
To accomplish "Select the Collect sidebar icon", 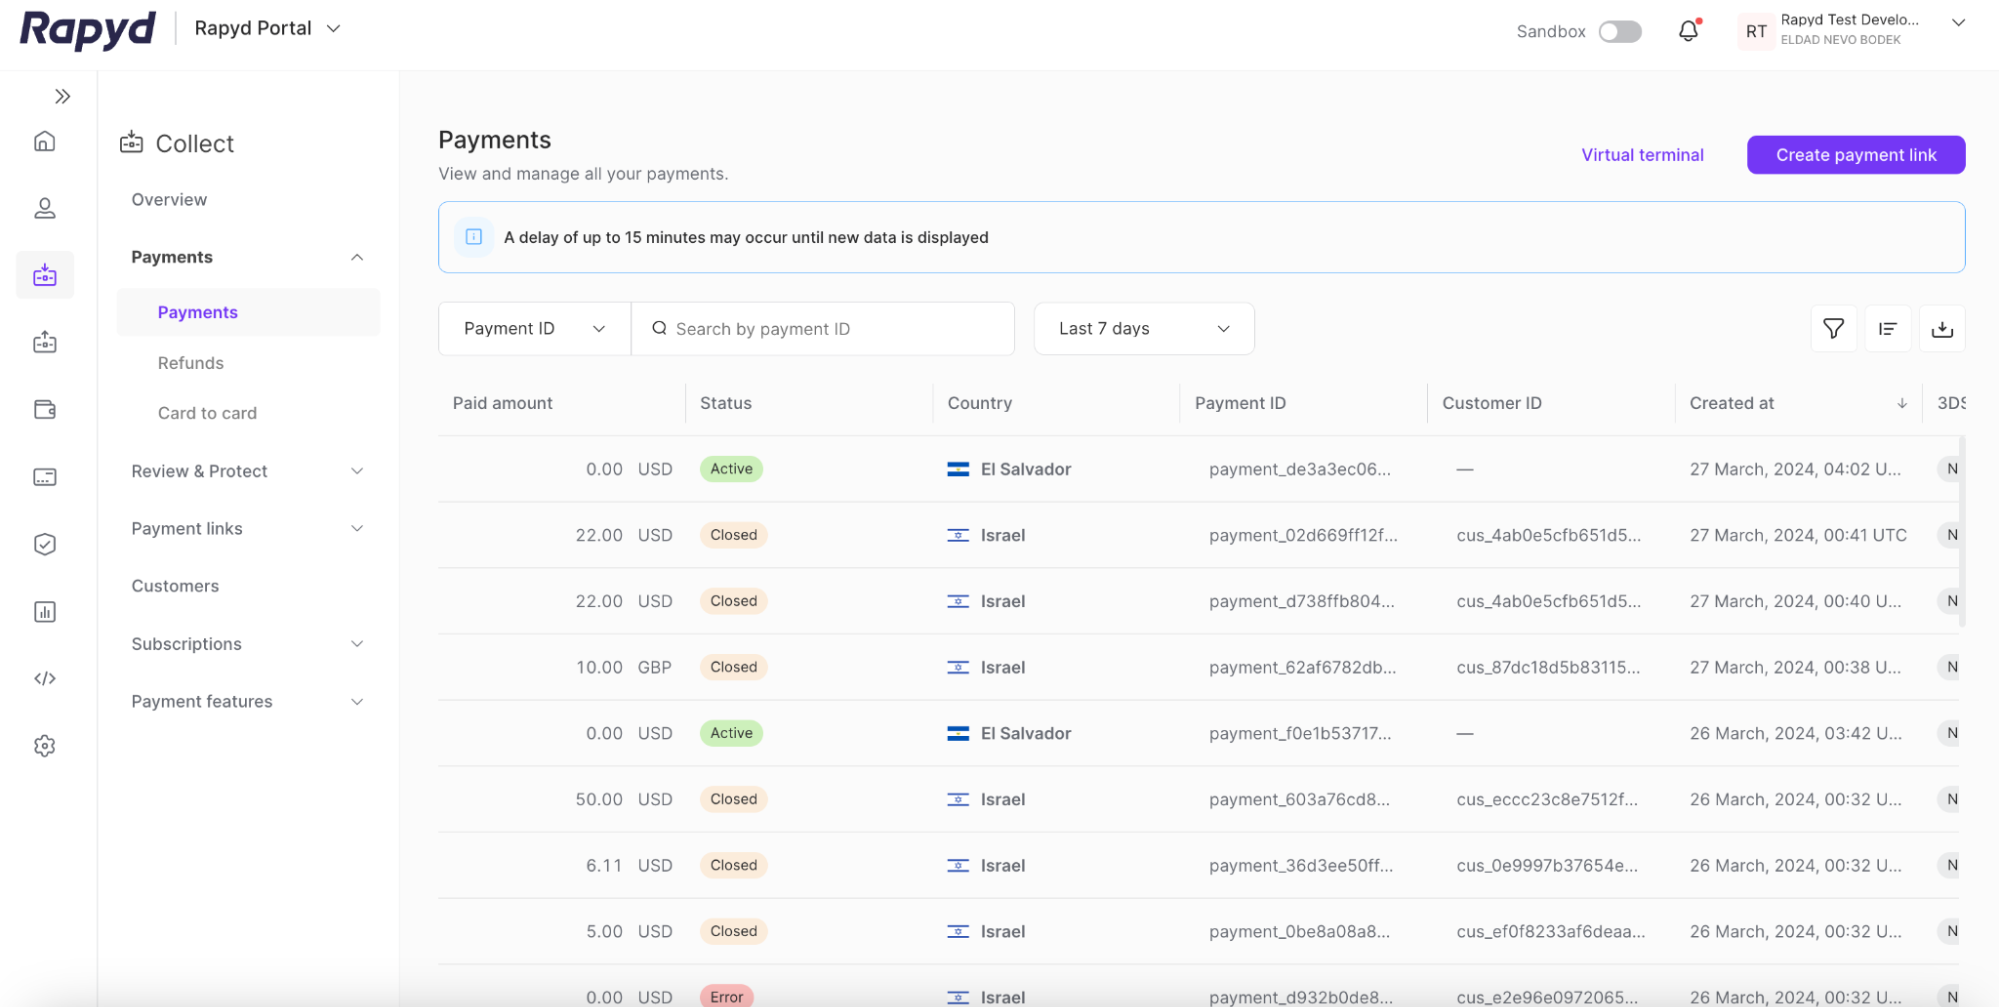I will point(45,274).
